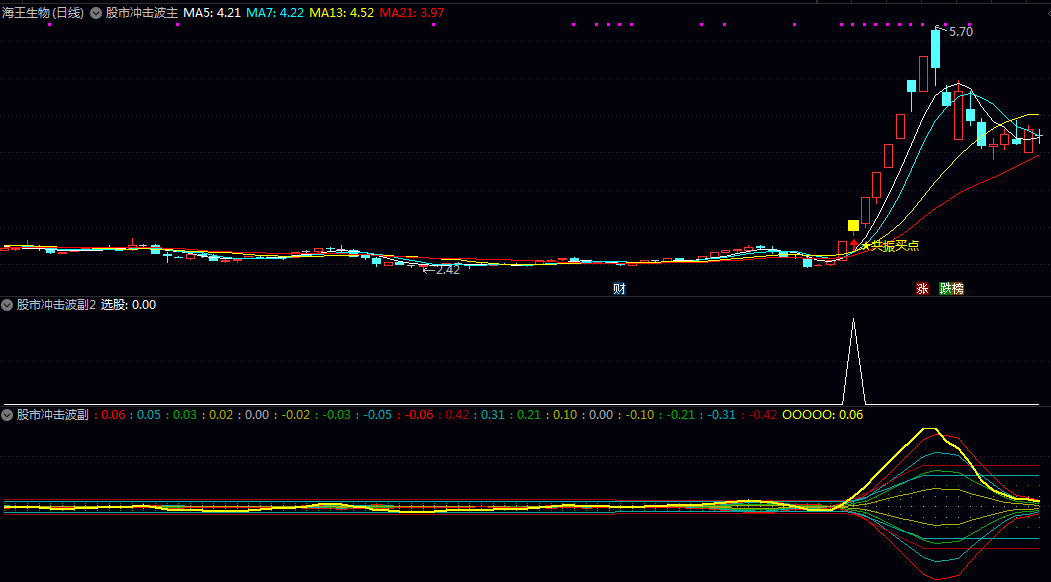Click the yellow square signal marker

coord(853,225)
